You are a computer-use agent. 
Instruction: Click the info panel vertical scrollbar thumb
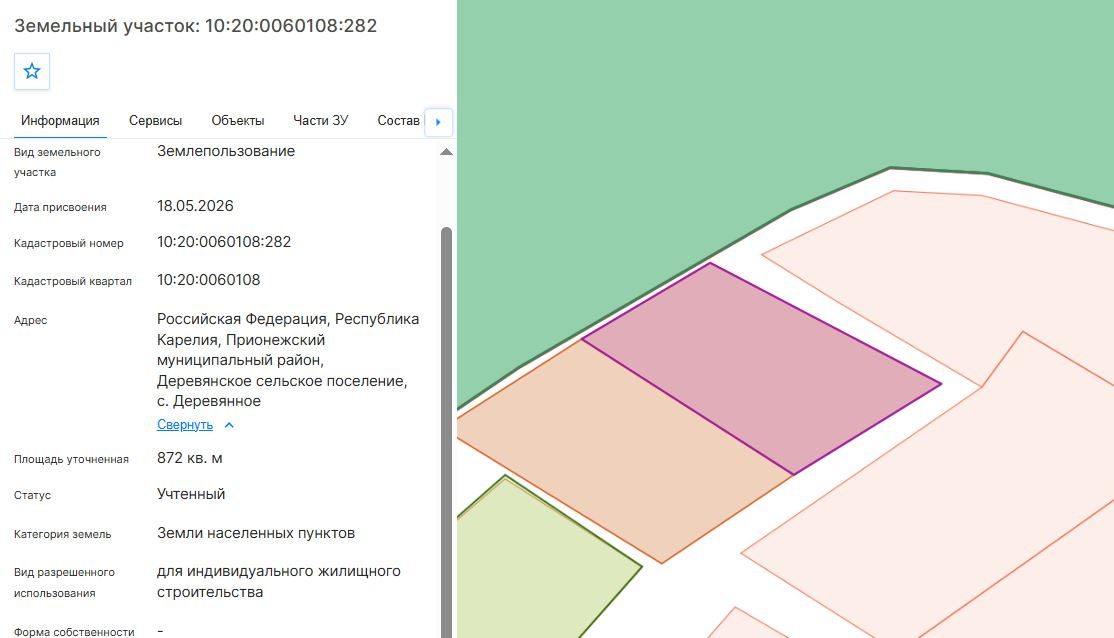tap(446, 432)
